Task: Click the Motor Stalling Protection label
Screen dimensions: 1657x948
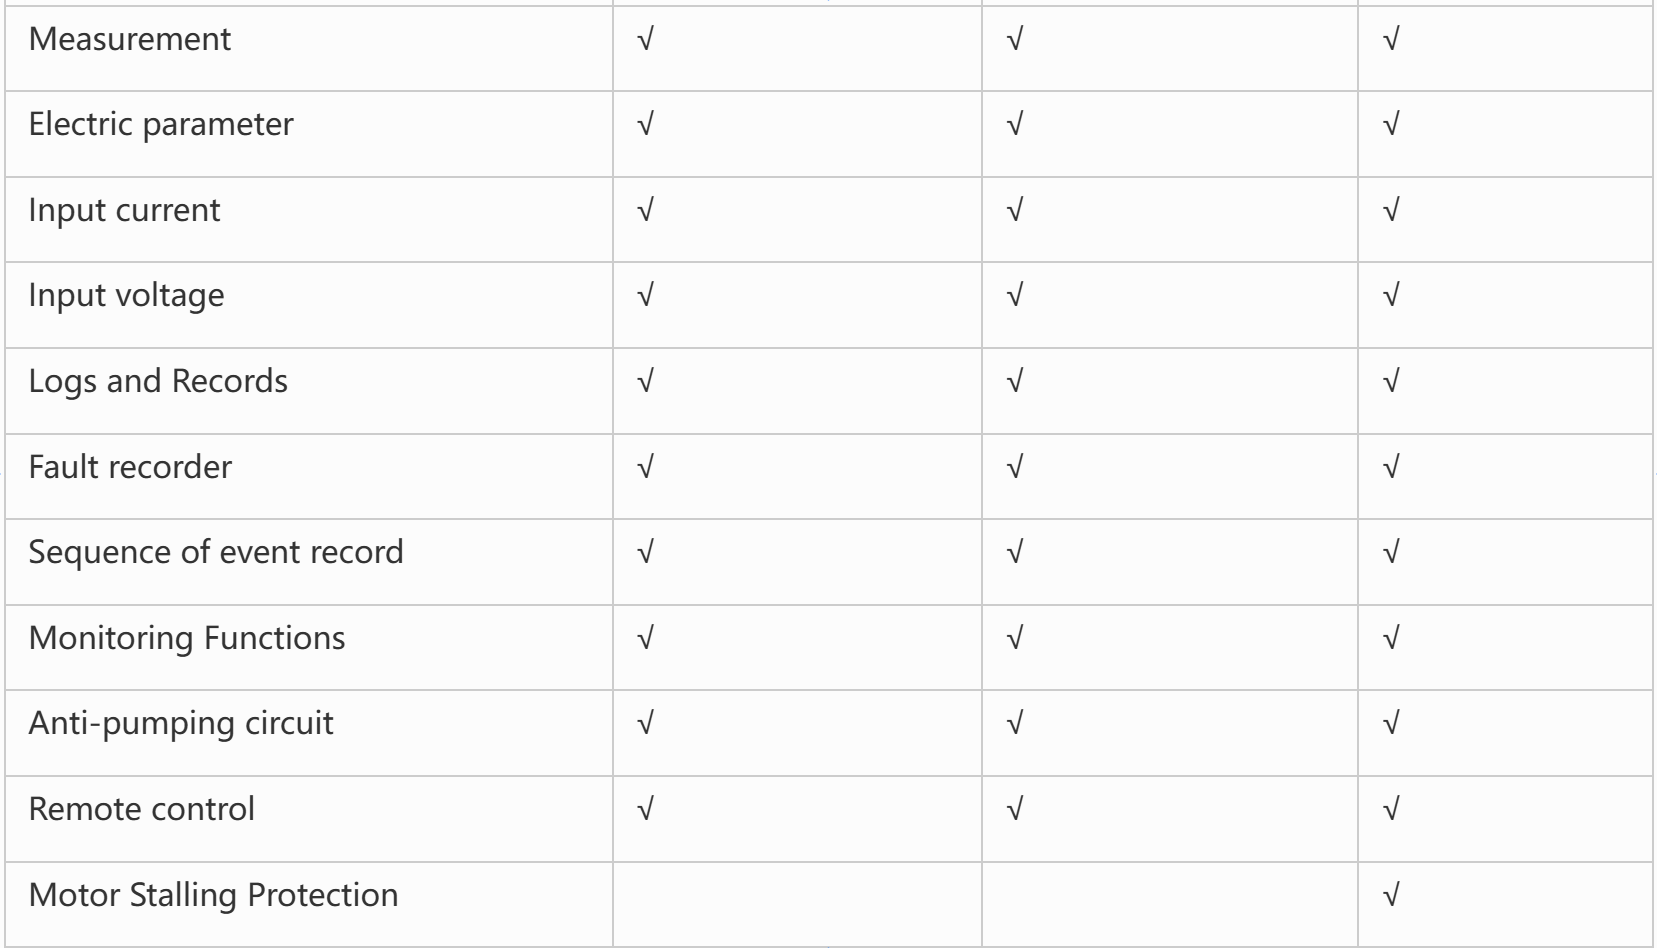Action: [x=213, y=895]
